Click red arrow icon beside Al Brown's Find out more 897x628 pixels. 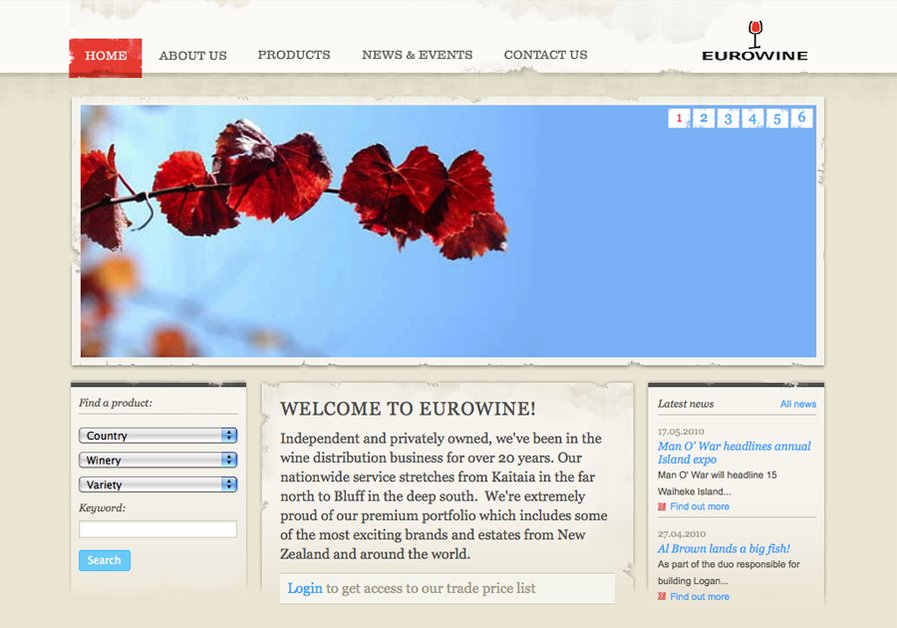pos(660,596)
